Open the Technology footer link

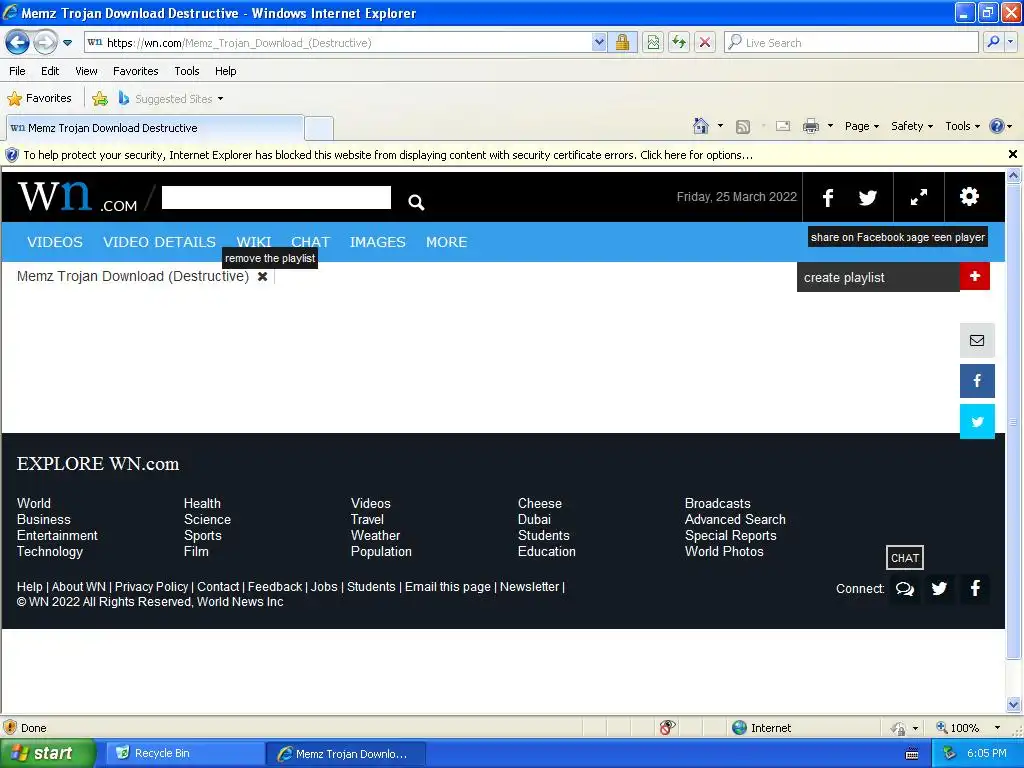tap(50, 552)
